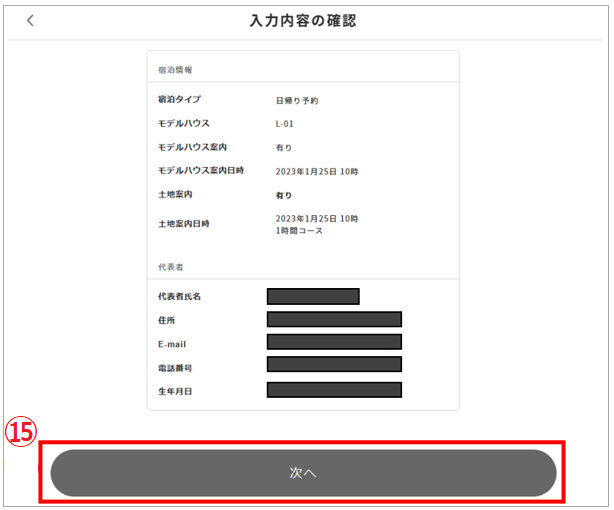Click the 土地案内 label
This screenshot has height=510, width=614.
coord(175,194)
